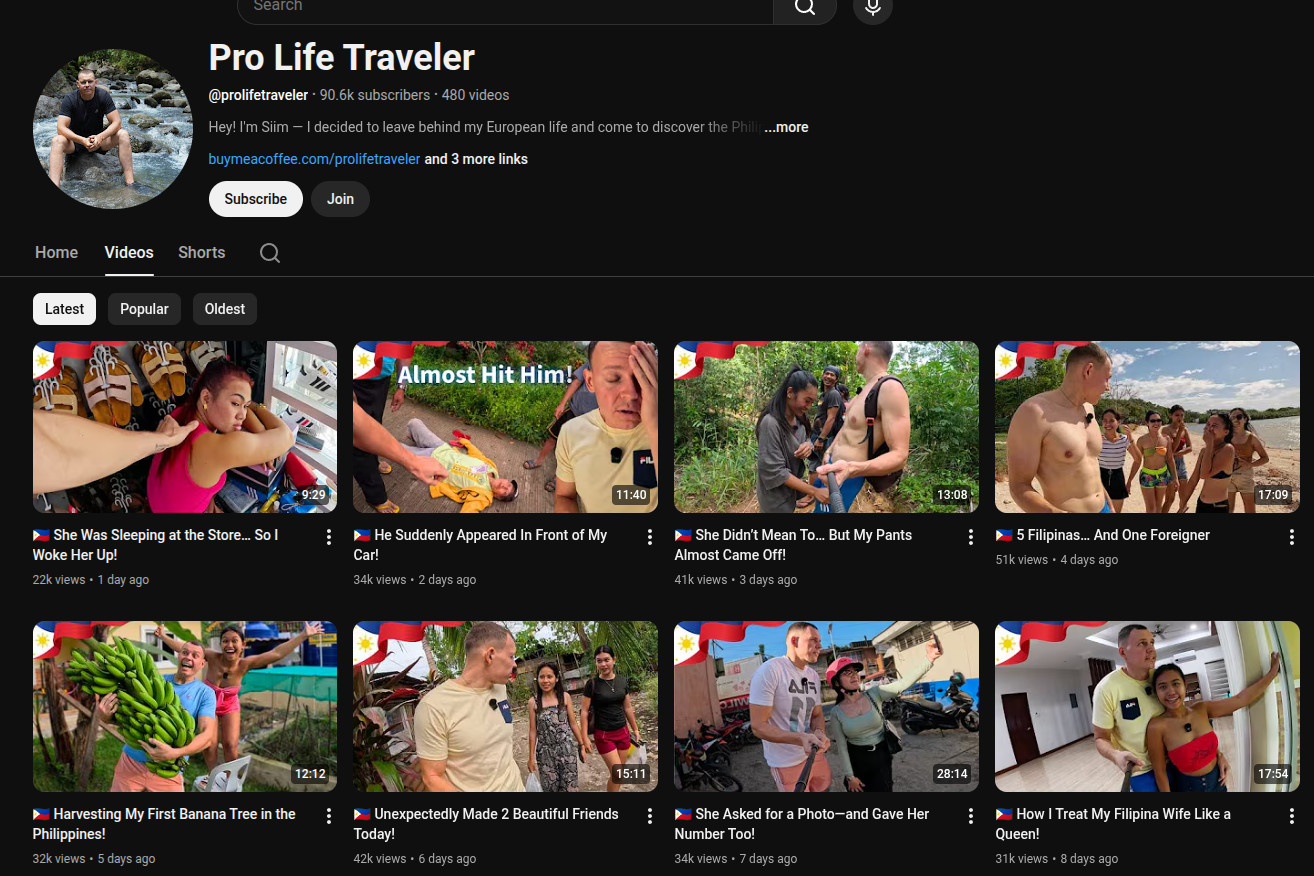Subscribe to Pro Life Traveler

pyautogui.click(x=256, y=199)
